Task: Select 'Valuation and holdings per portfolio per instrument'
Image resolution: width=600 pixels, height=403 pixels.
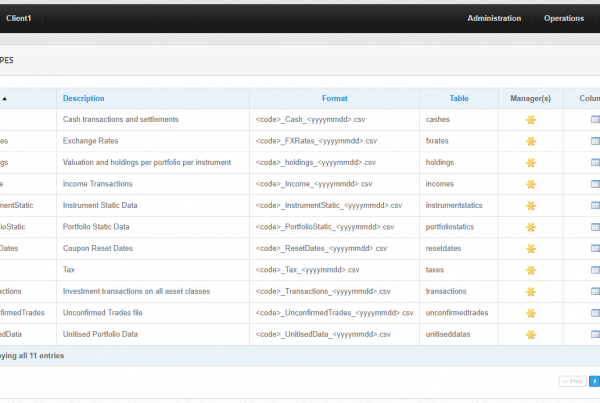Action: point(147,162)
